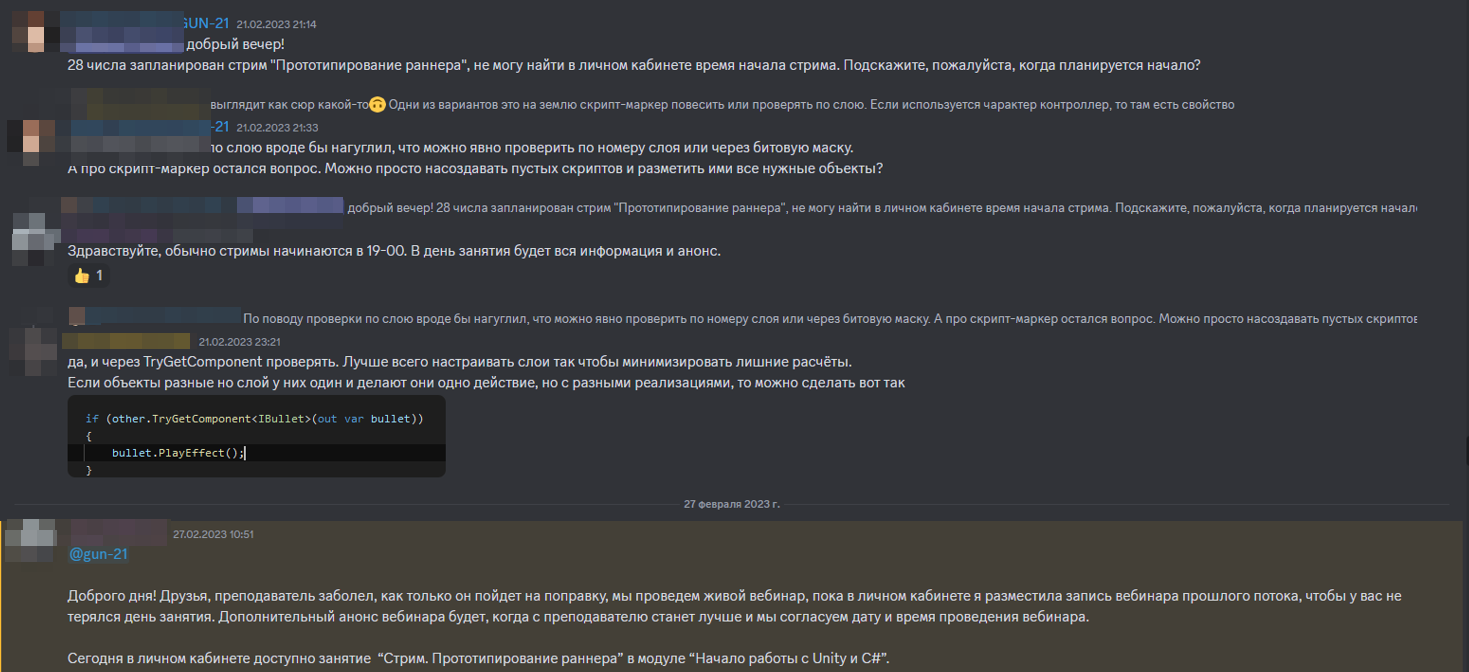Image resolution: width=1469 pixels, height=672 pixels.
Task: Click the '27 февраля 2023 г.' date divider
Action: 732,504
